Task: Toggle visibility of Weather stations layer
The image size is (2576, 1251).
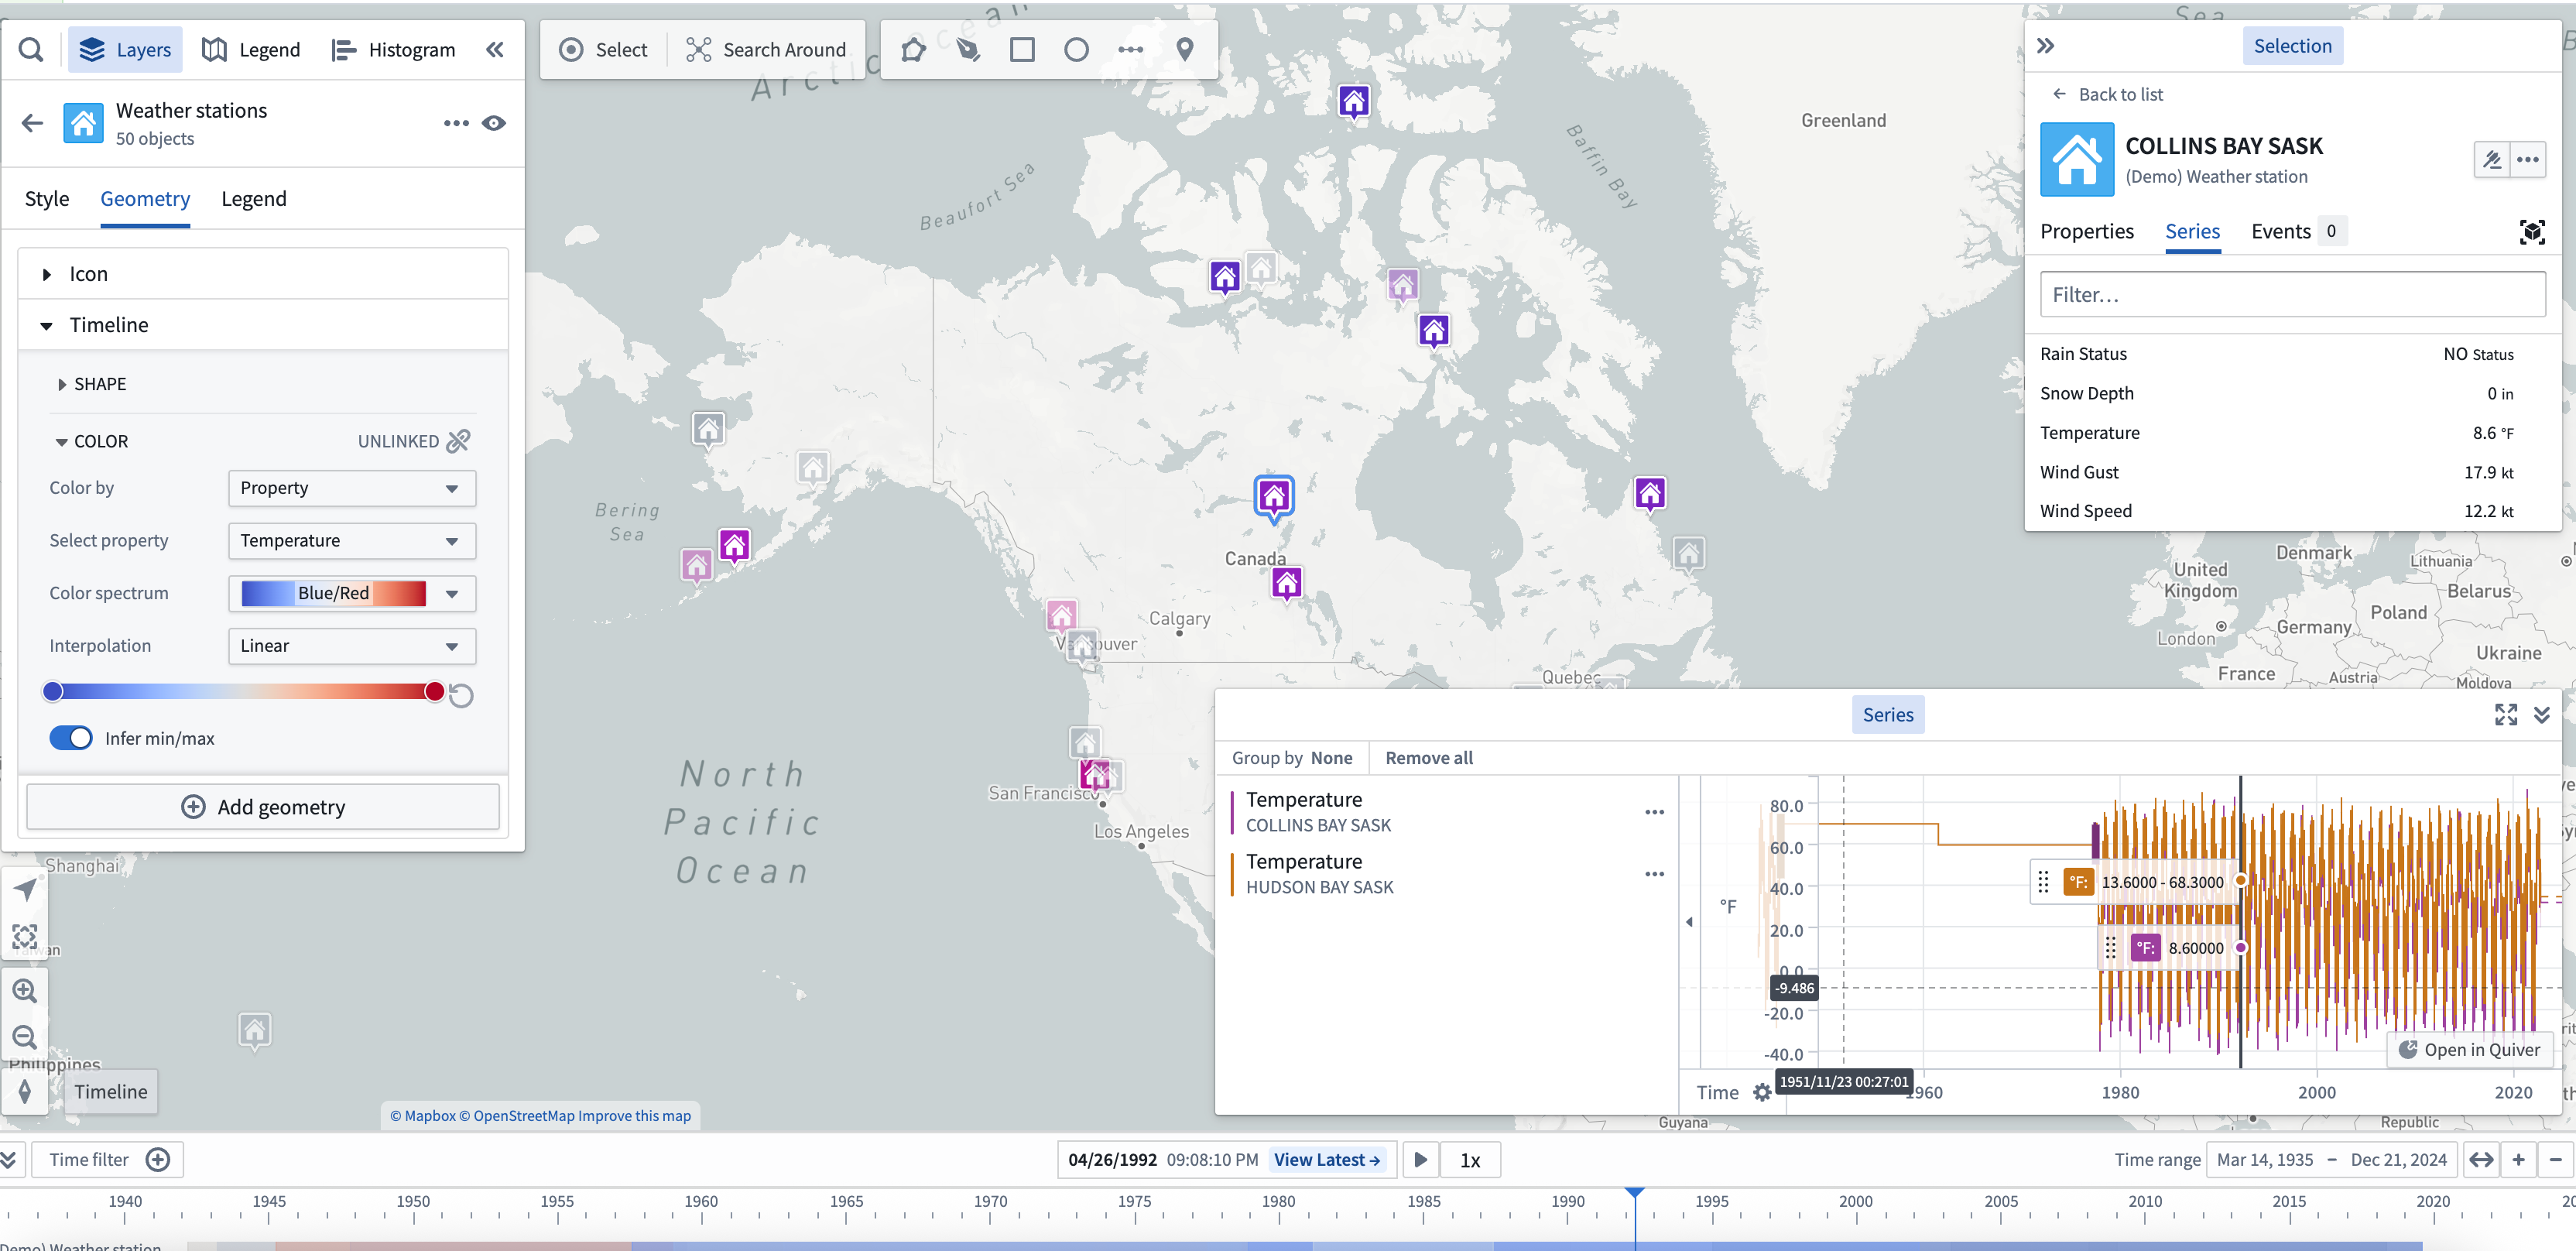Action: tap(494, 123)
